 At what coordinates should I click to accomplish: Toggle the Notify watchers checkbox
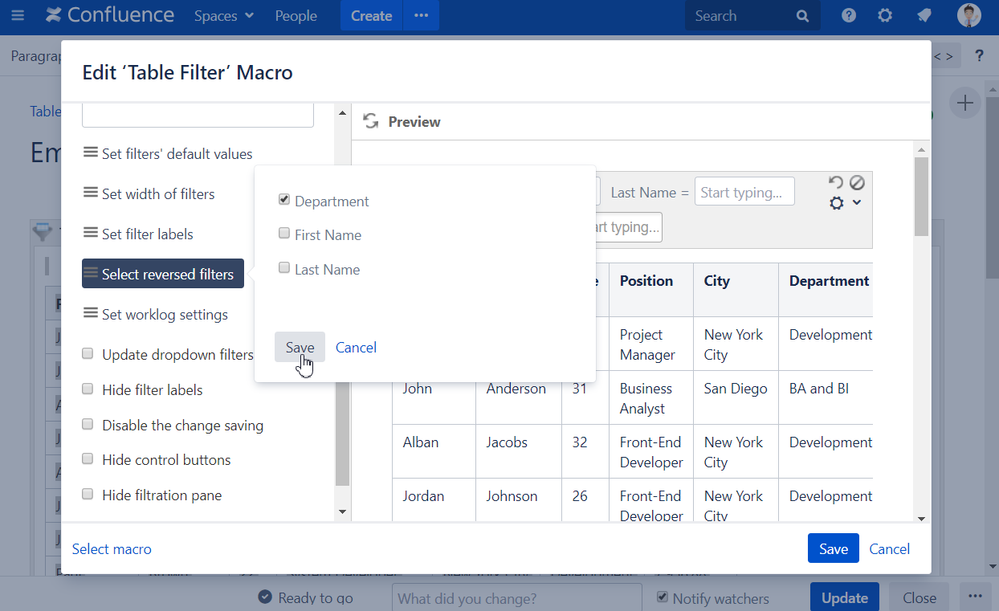[663, 597]
